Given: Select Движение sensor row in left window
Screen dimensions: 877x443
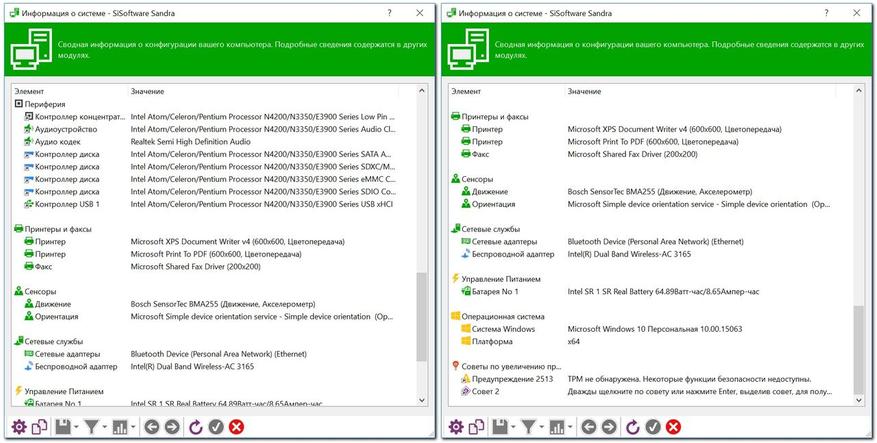Looking at the screenshot, I should 211,304.
